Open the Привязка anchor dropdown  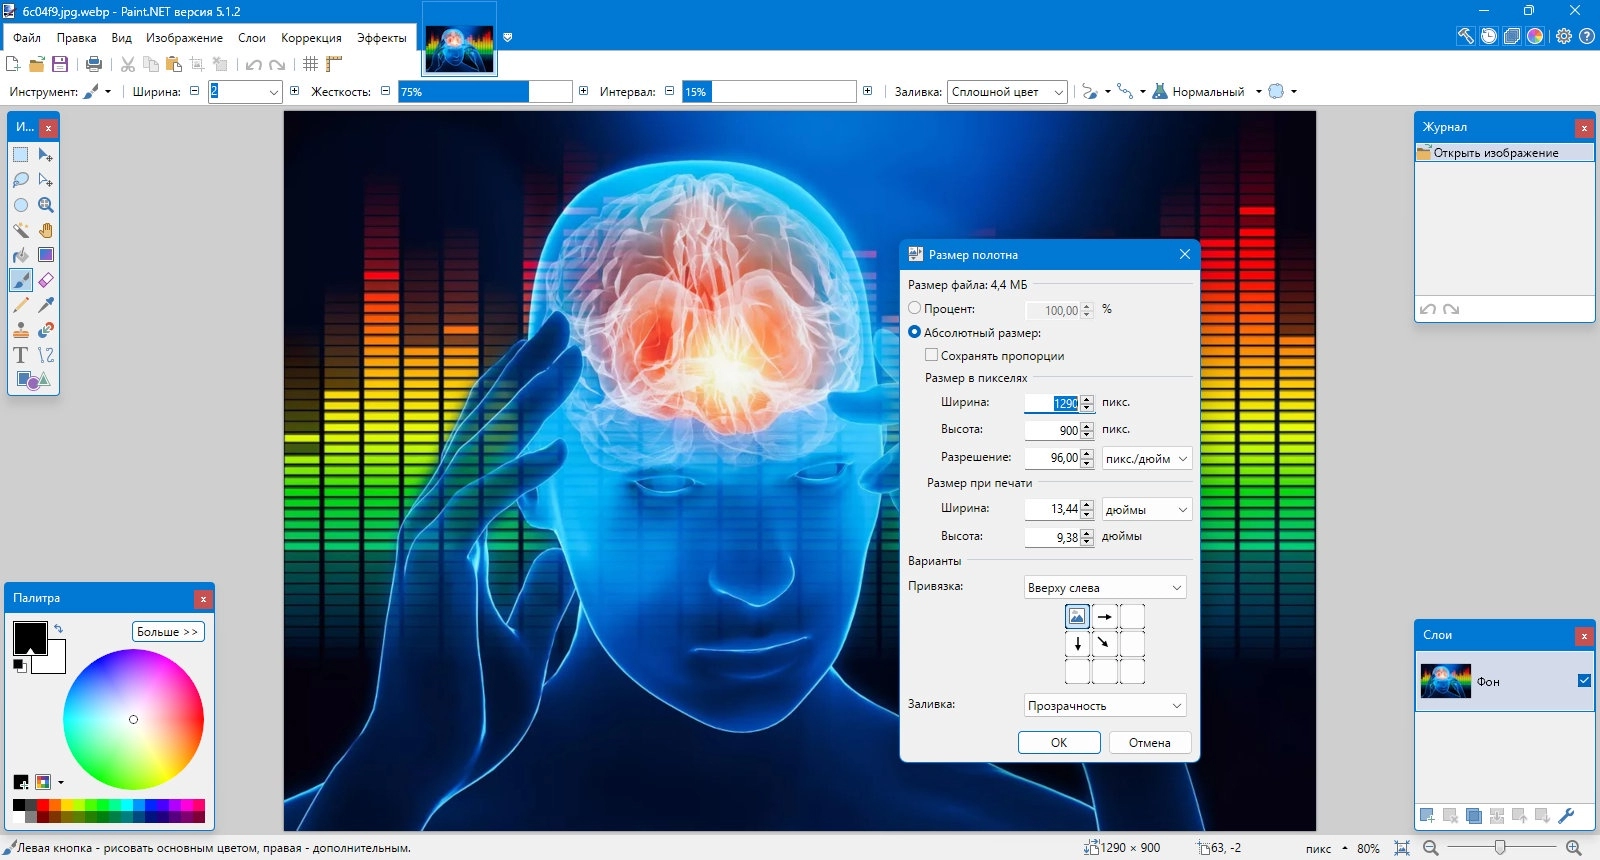[x=1105, y=588]
